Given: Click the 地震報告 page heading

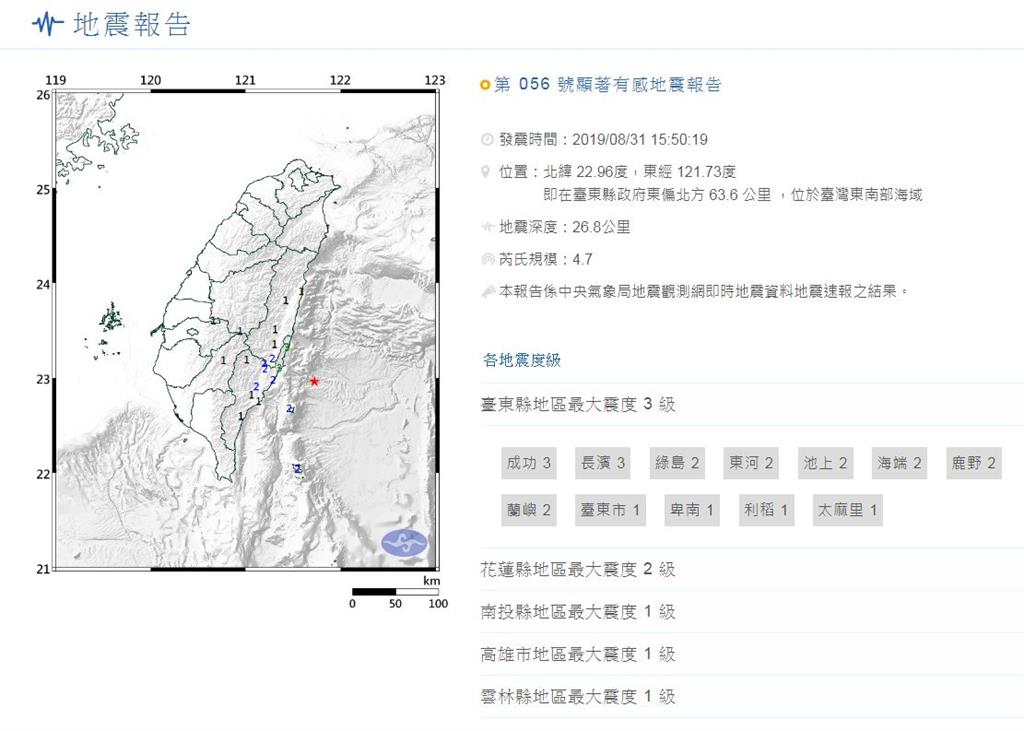Looking at the screenshot, I should tap(131, 25).
